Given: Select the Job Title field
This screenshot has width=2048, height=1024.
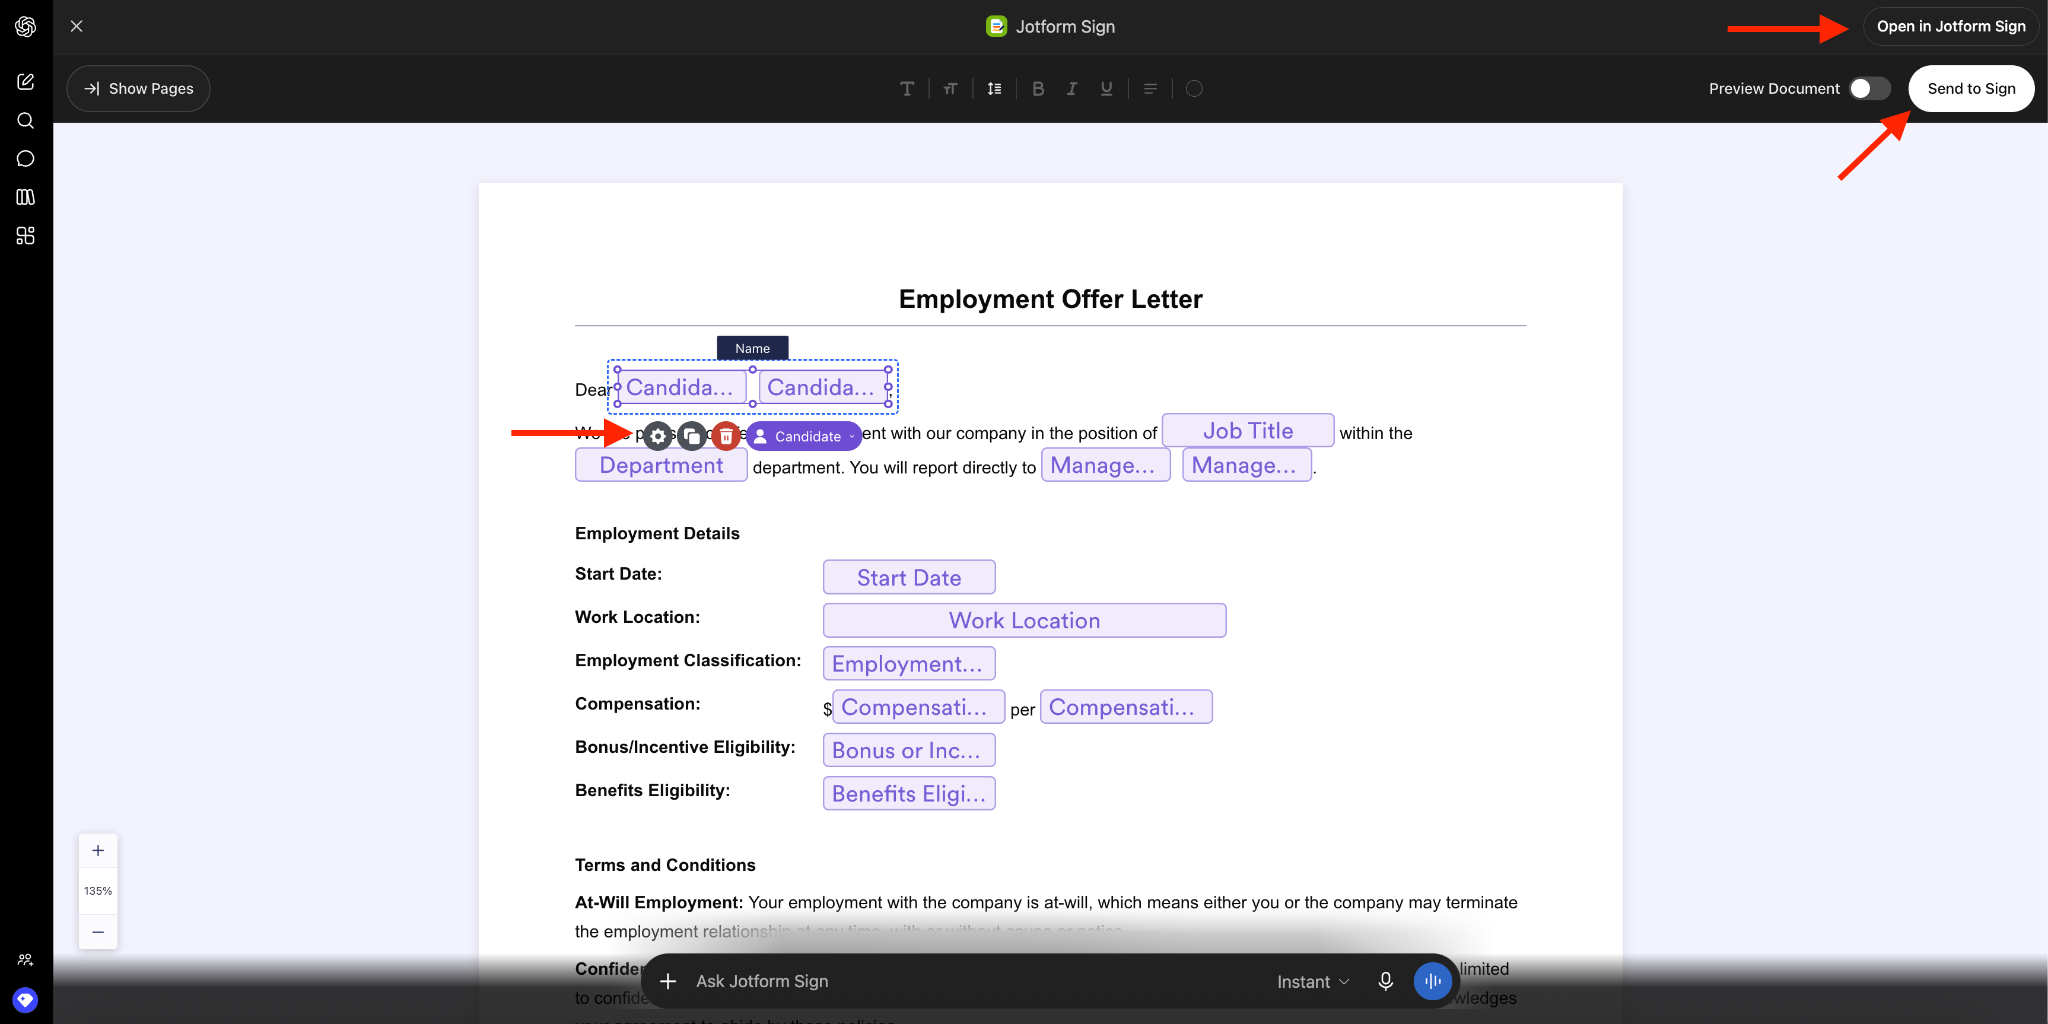Looking at the screenshot, I should 1248,430.
